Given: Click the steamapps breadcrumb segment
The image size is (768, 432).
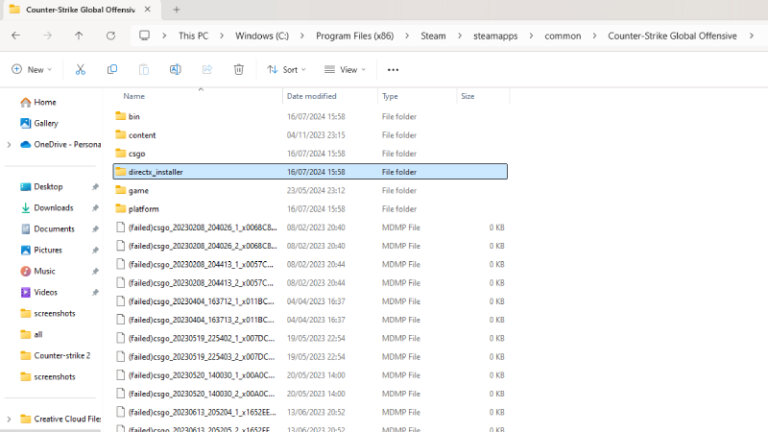Looking at the screenshot, I should [495, 35].
